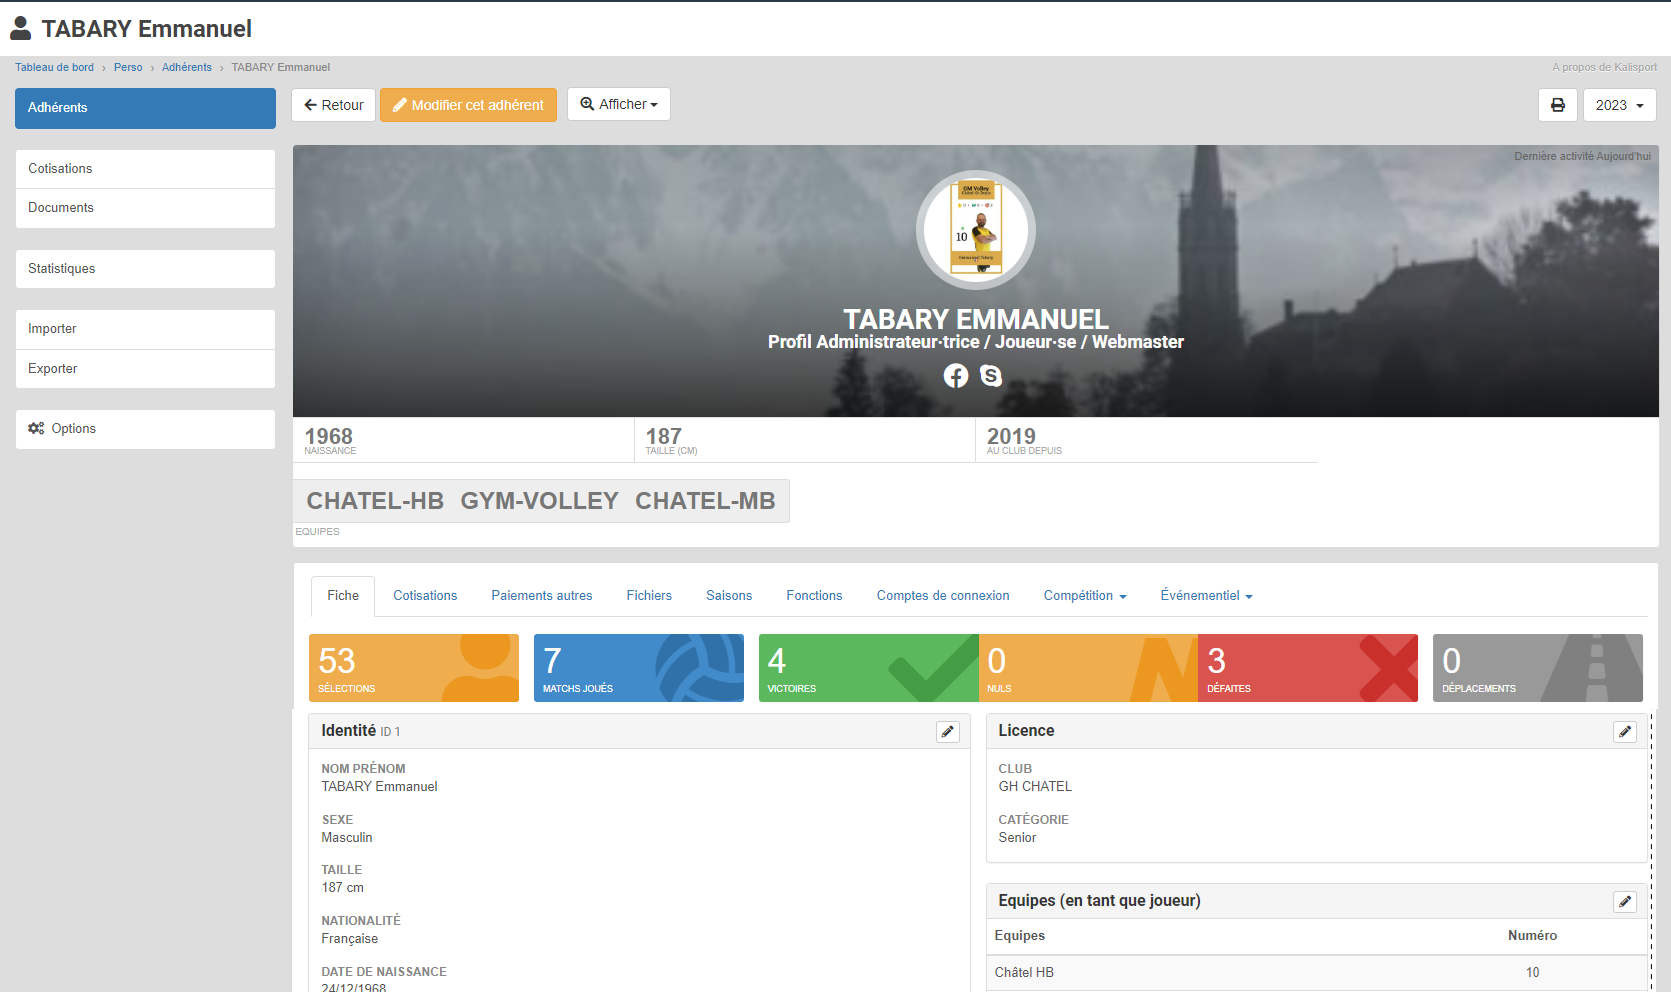Open the 2023 season dropdown
Viewport: 1671px width, 992px height.
tap(1619, 105)
